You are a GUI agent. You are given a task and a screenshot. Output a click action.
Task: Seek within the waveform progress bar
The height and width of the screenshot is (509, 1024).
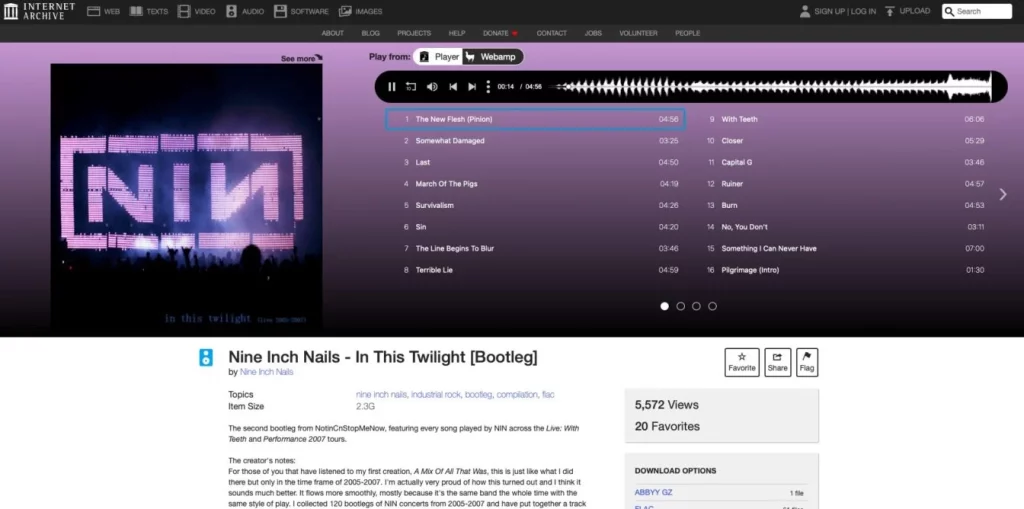click(x=771, y=87)
